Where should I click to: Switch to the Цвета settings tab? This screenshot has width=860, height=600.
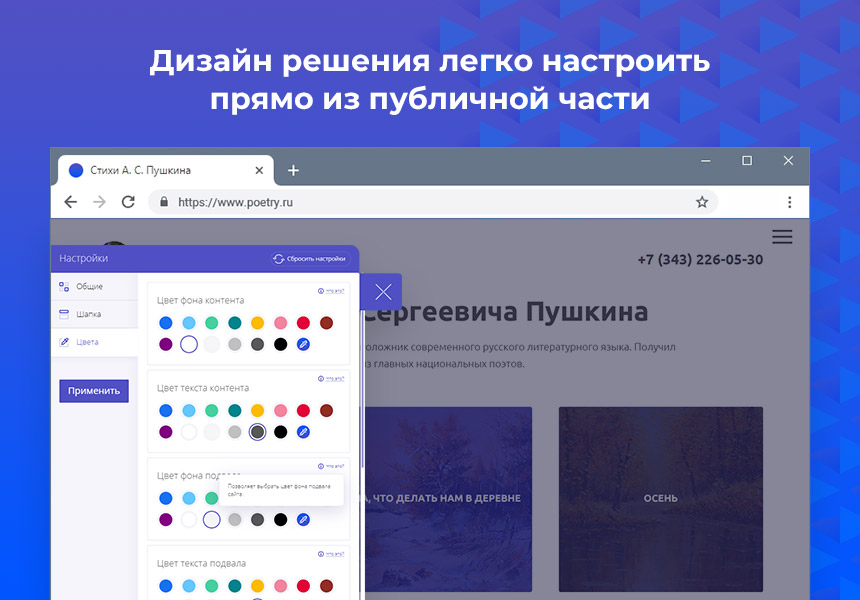(x=89, y=341)
